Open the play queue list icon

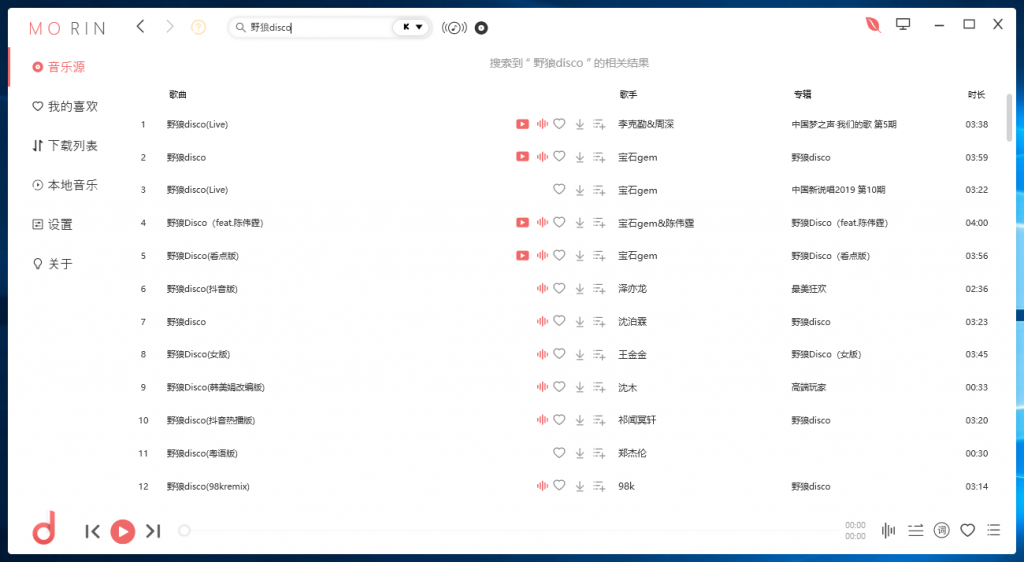pos(993,530)
